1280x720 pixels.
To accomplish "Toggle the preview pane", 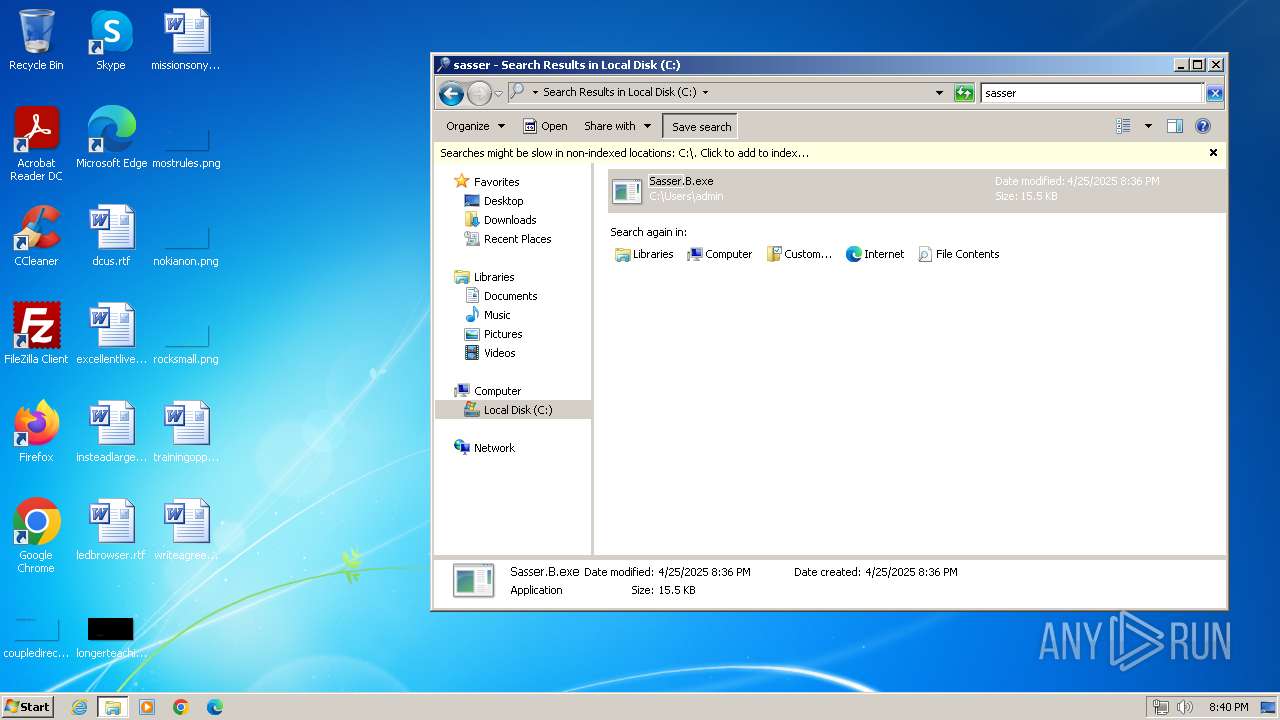I will point(1175,126).
